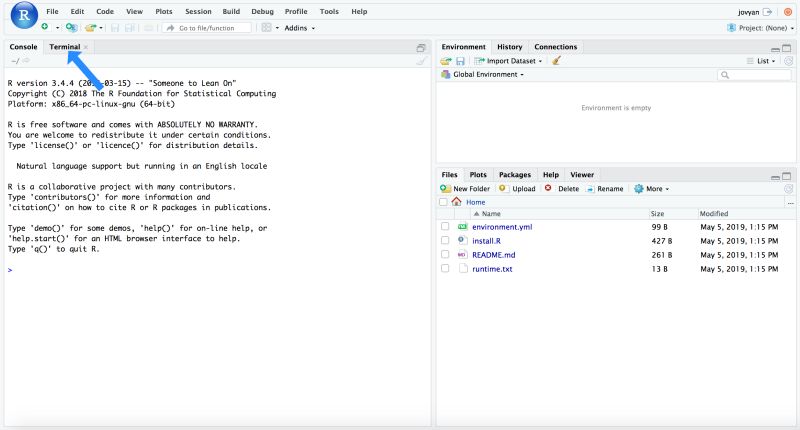Open the Project: (None) dropdown
This screenshot has height=430, width=800.
[760, 28]
